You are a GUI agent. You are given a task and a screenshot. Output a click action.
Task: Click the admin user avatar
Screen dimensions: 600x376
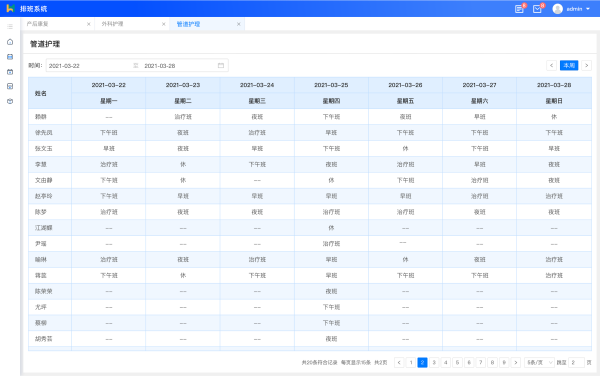pyautogui.click(x=558, y=9)
